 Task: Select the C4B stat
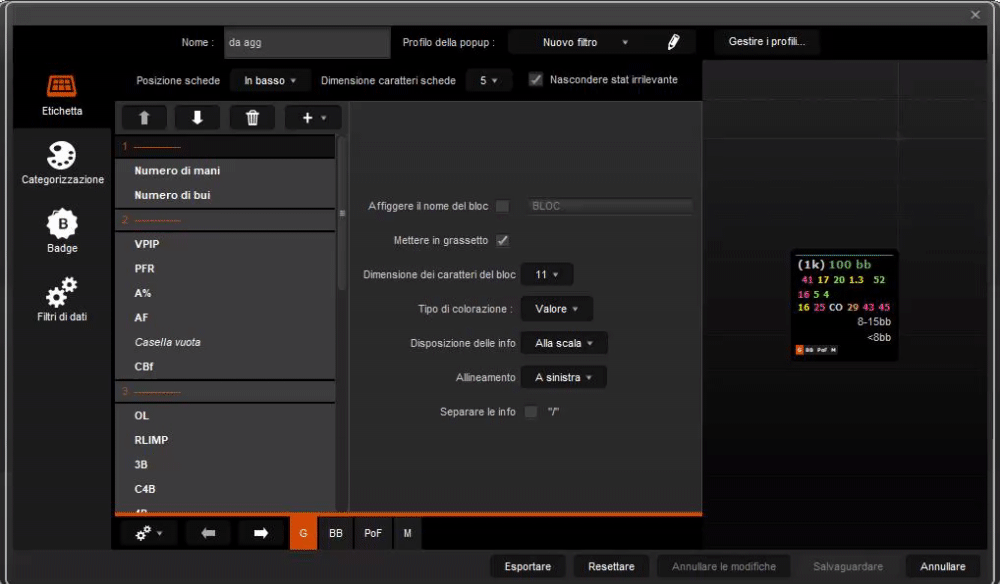(224, 489)
